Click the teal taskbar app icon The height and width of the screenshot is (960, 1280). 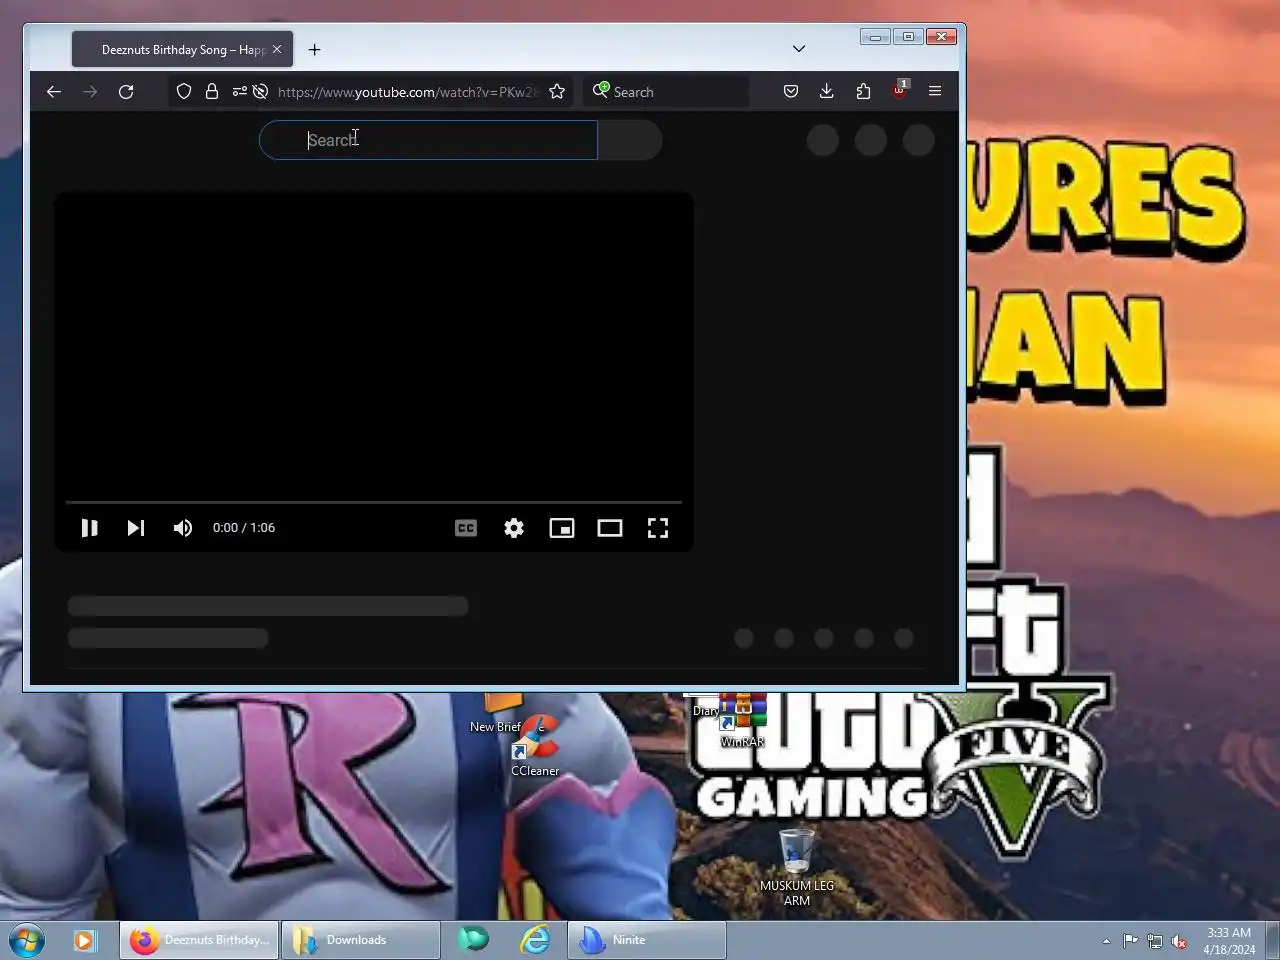pyautogui.click(x=473, y=939)
